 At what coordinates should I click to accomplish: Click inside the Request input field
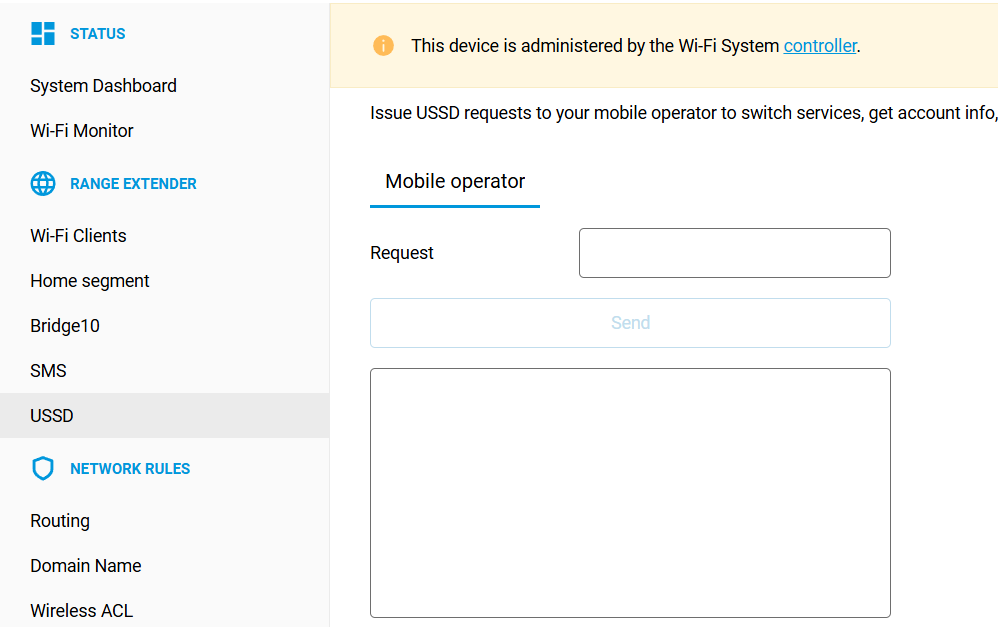tap(734, 252)
